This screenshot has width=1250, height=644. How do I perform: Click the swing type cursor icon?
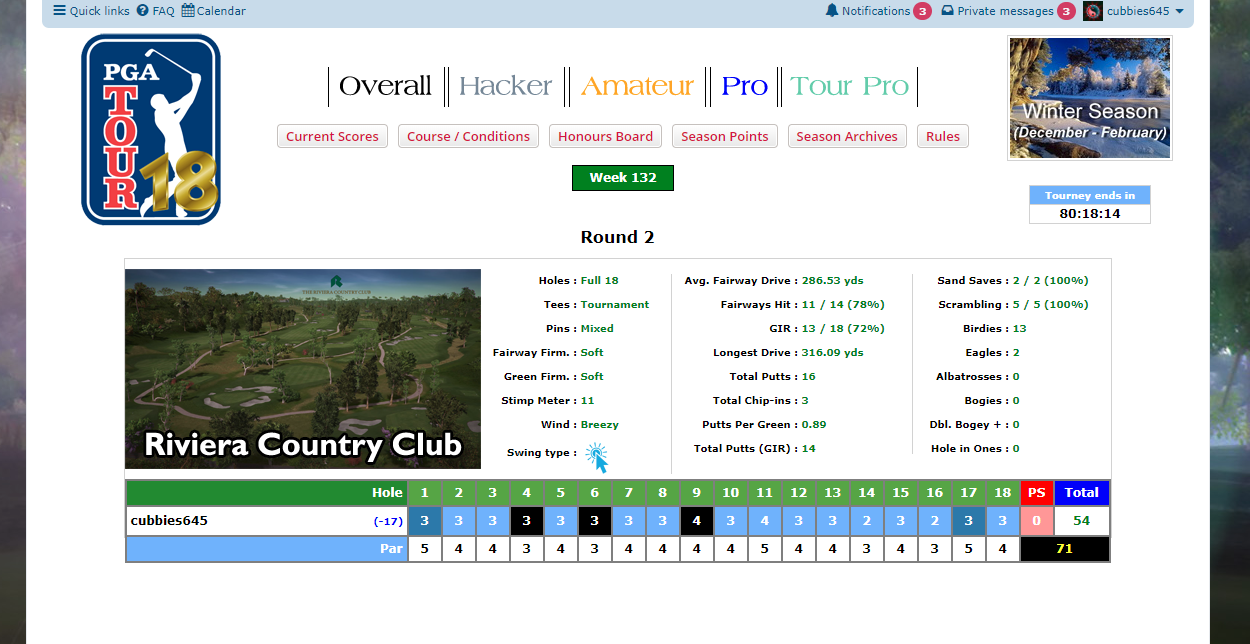[x=596, y=457]
